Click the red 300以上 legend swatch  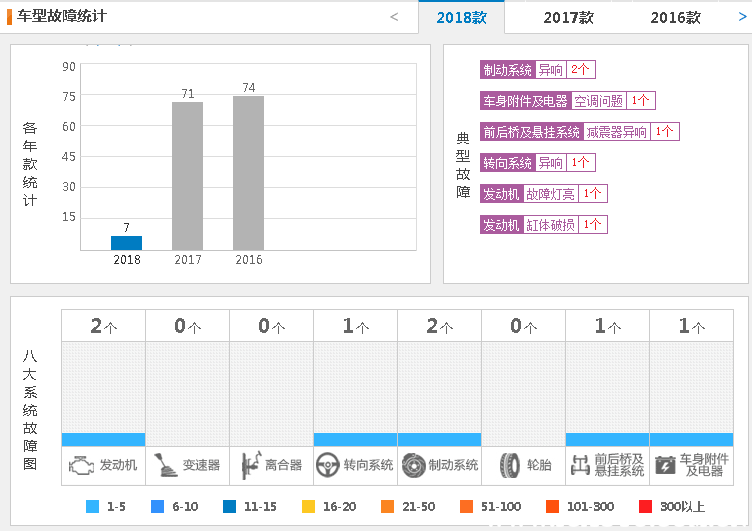[645, 507]
